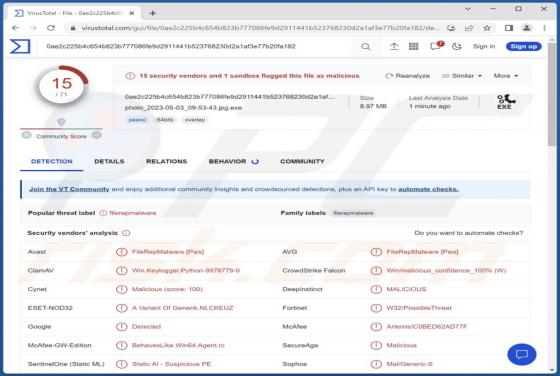The width and height of the screenshot is (560, 376).
Task: Click the browser reload icon
Action: (51, 28)
